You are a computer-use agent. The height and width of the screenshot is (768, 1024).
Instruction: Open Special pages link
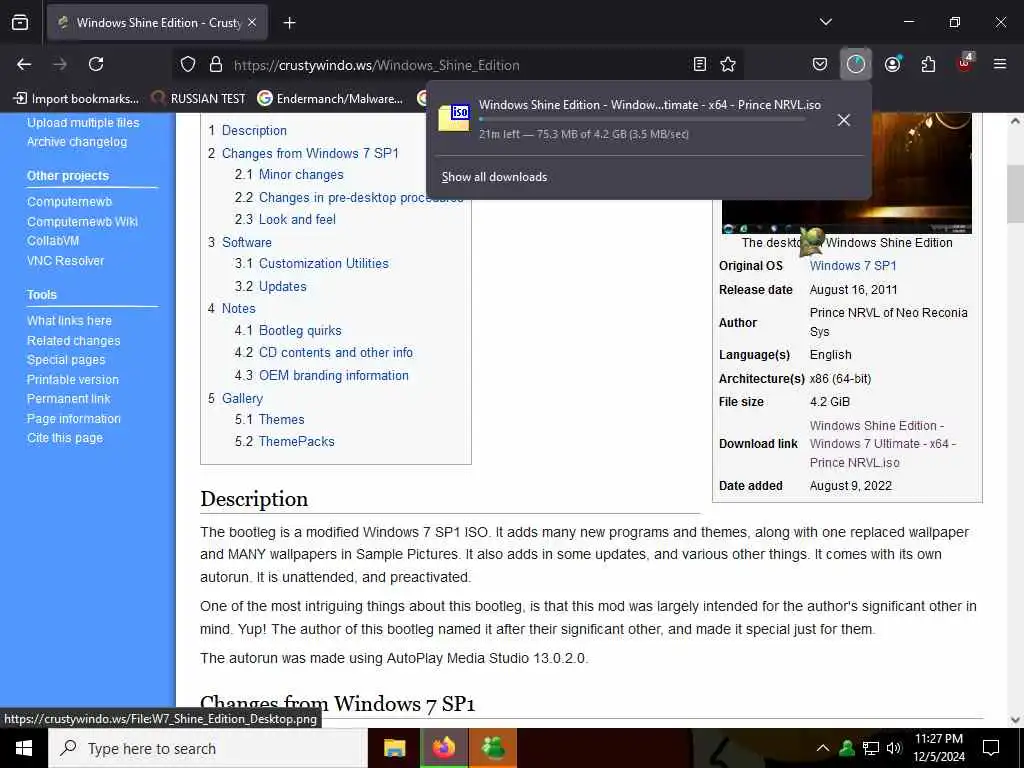66,360
